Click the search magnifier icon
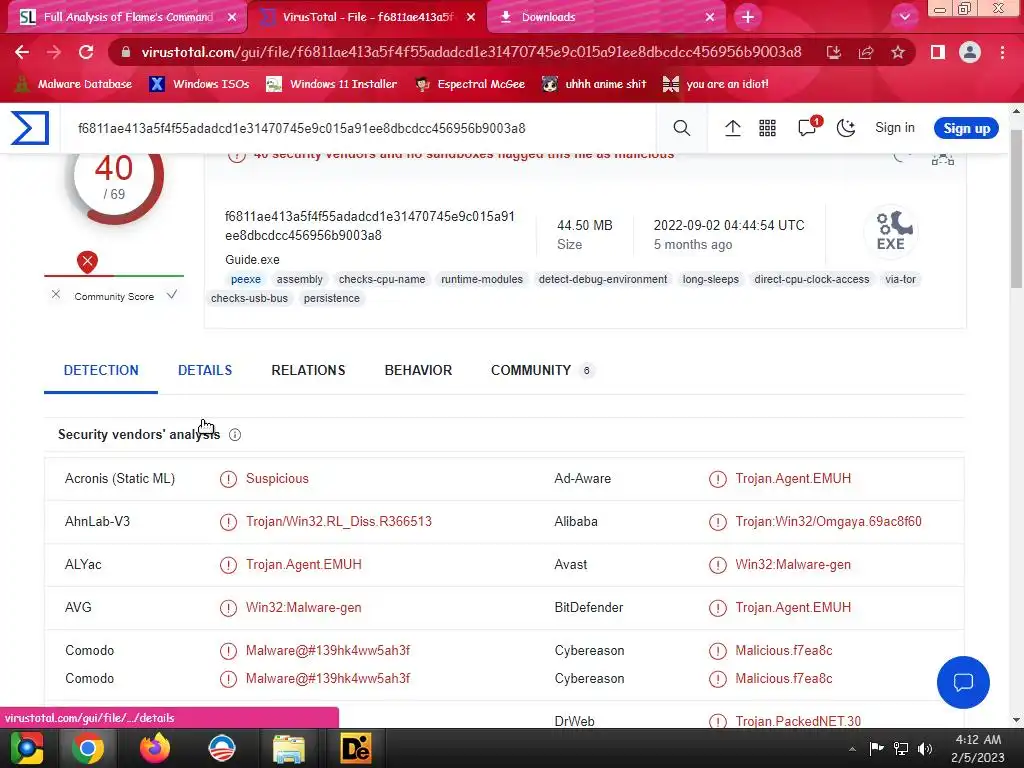1024x768 pixels. pyautogui.click(x=681, y=128)
